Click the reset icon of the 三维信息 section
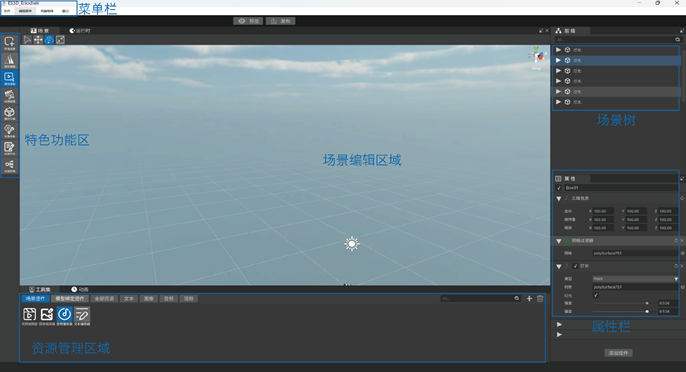This screenshot has width=686, height=372. point(682,198)
